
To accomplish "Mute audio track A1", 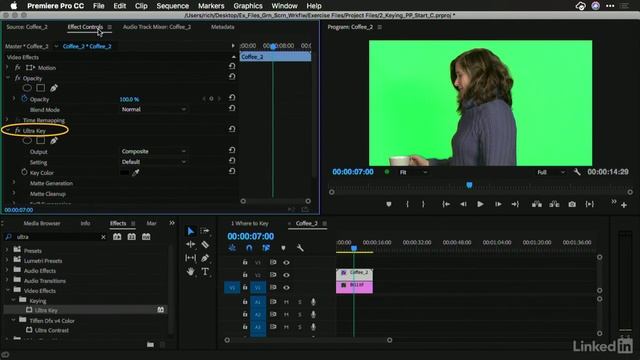I will [287, 302].
